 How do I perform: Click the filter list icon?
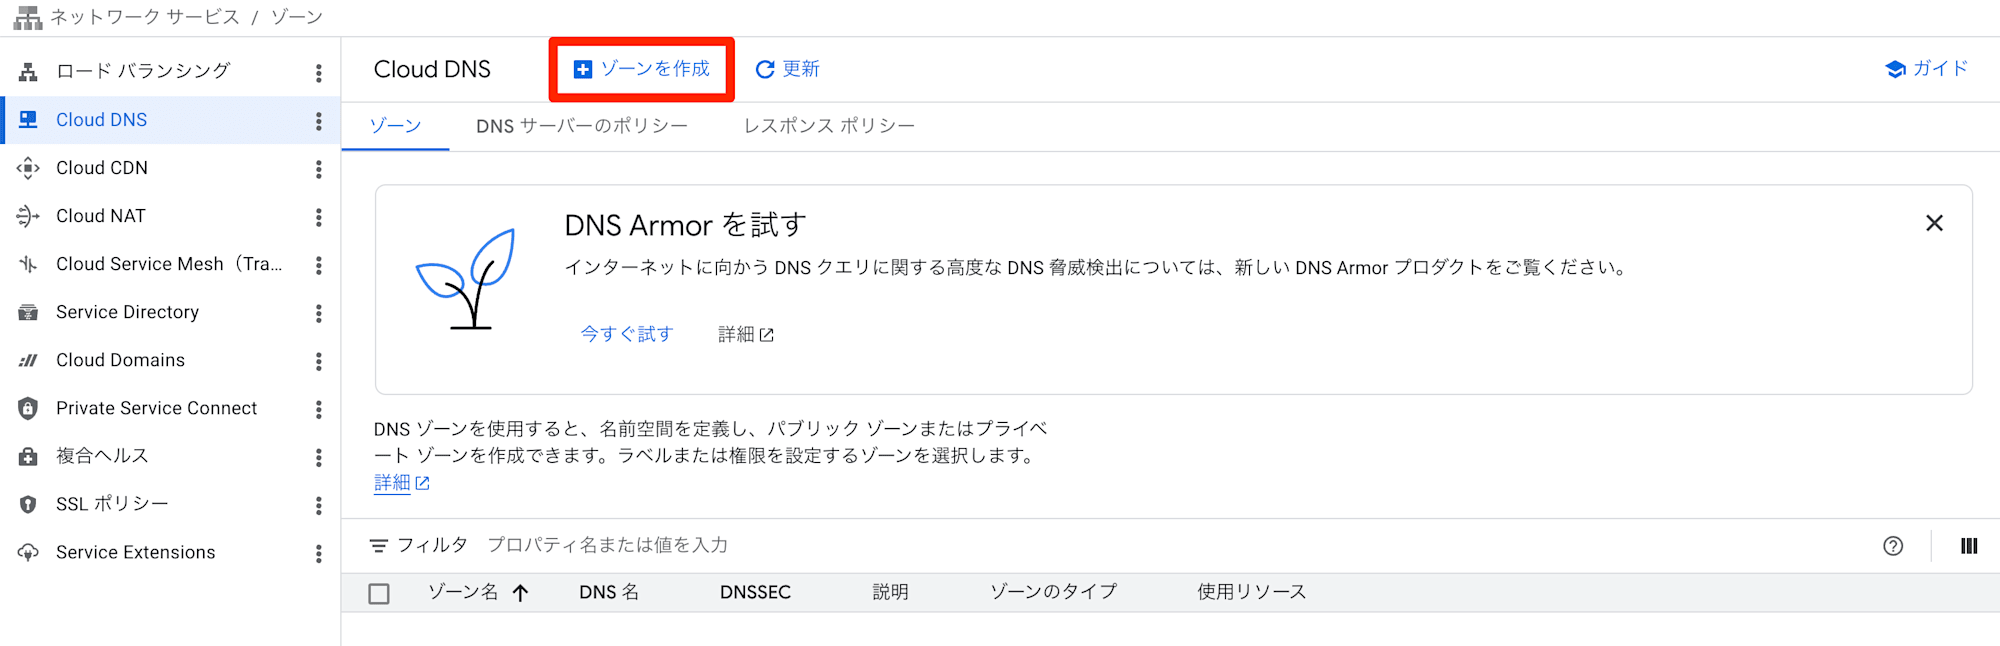click(x=379, y=546)
